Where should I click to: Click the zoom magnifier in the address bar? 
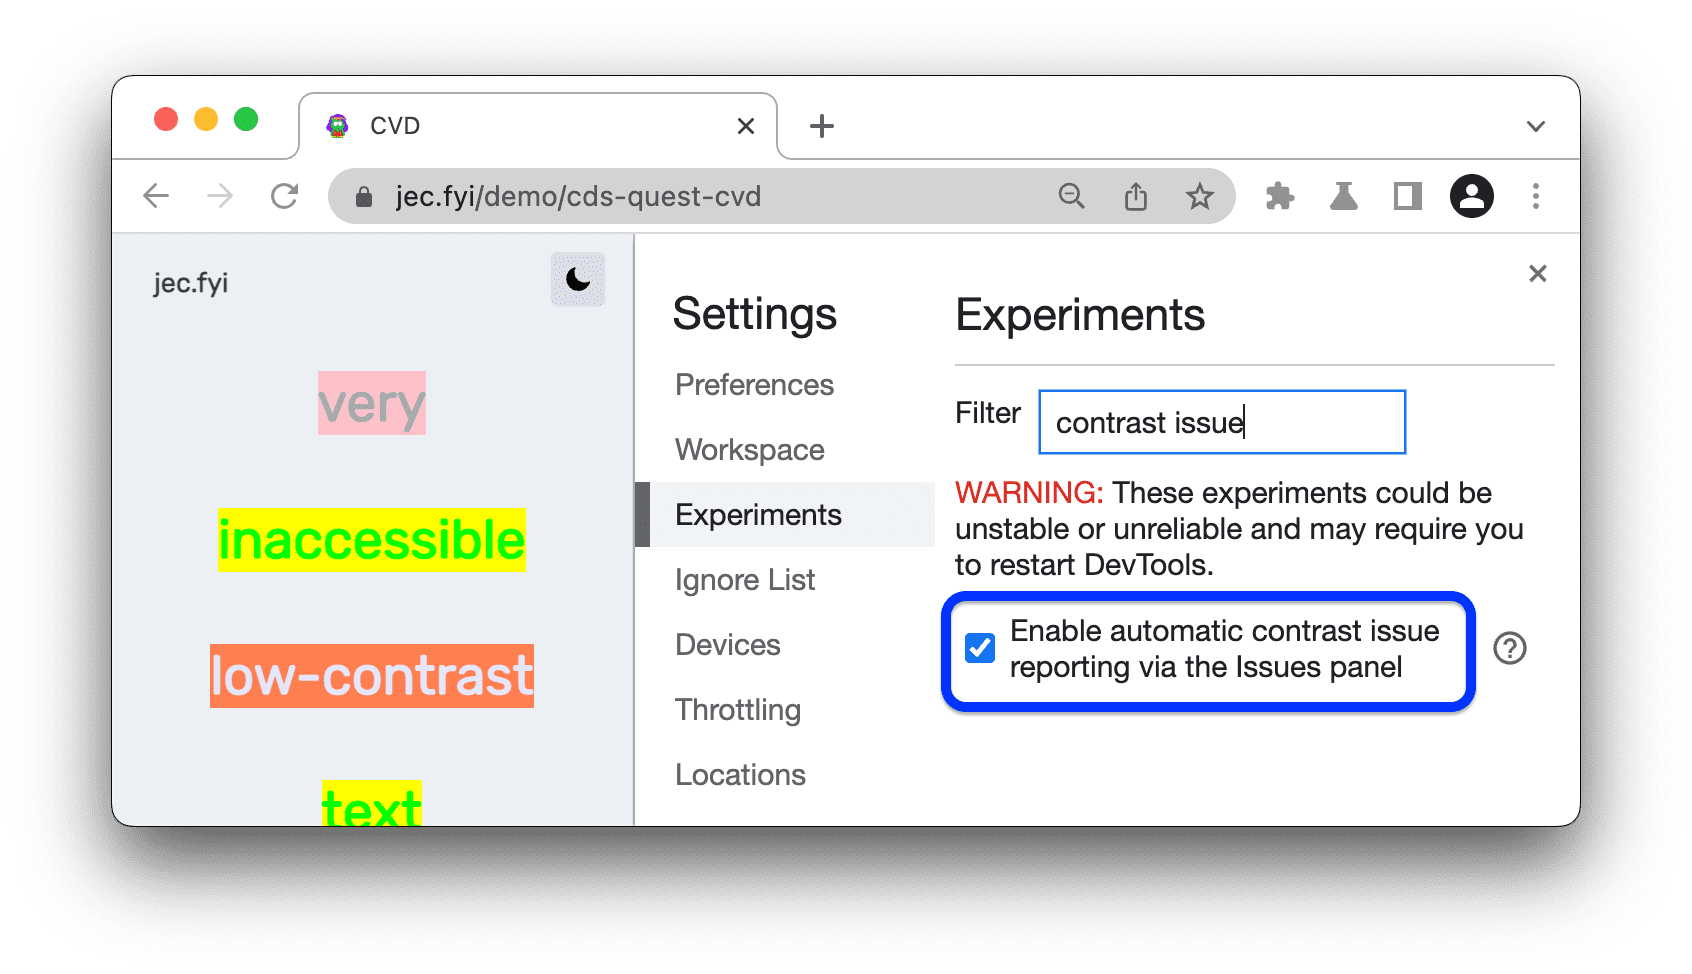1071,196
